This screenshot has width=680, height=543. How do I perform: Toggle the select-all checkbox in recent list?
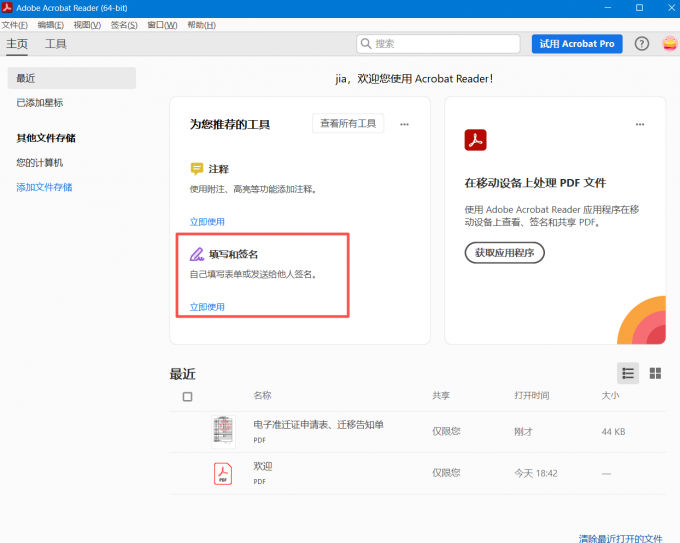[187, 396]
